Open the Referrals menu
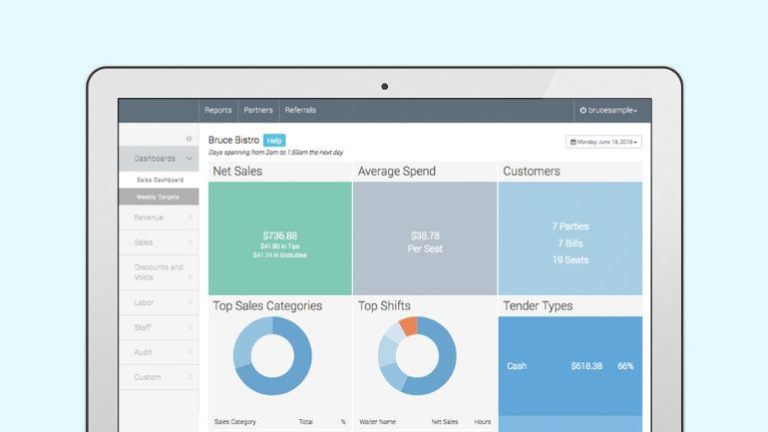 [x=301, y=110]
